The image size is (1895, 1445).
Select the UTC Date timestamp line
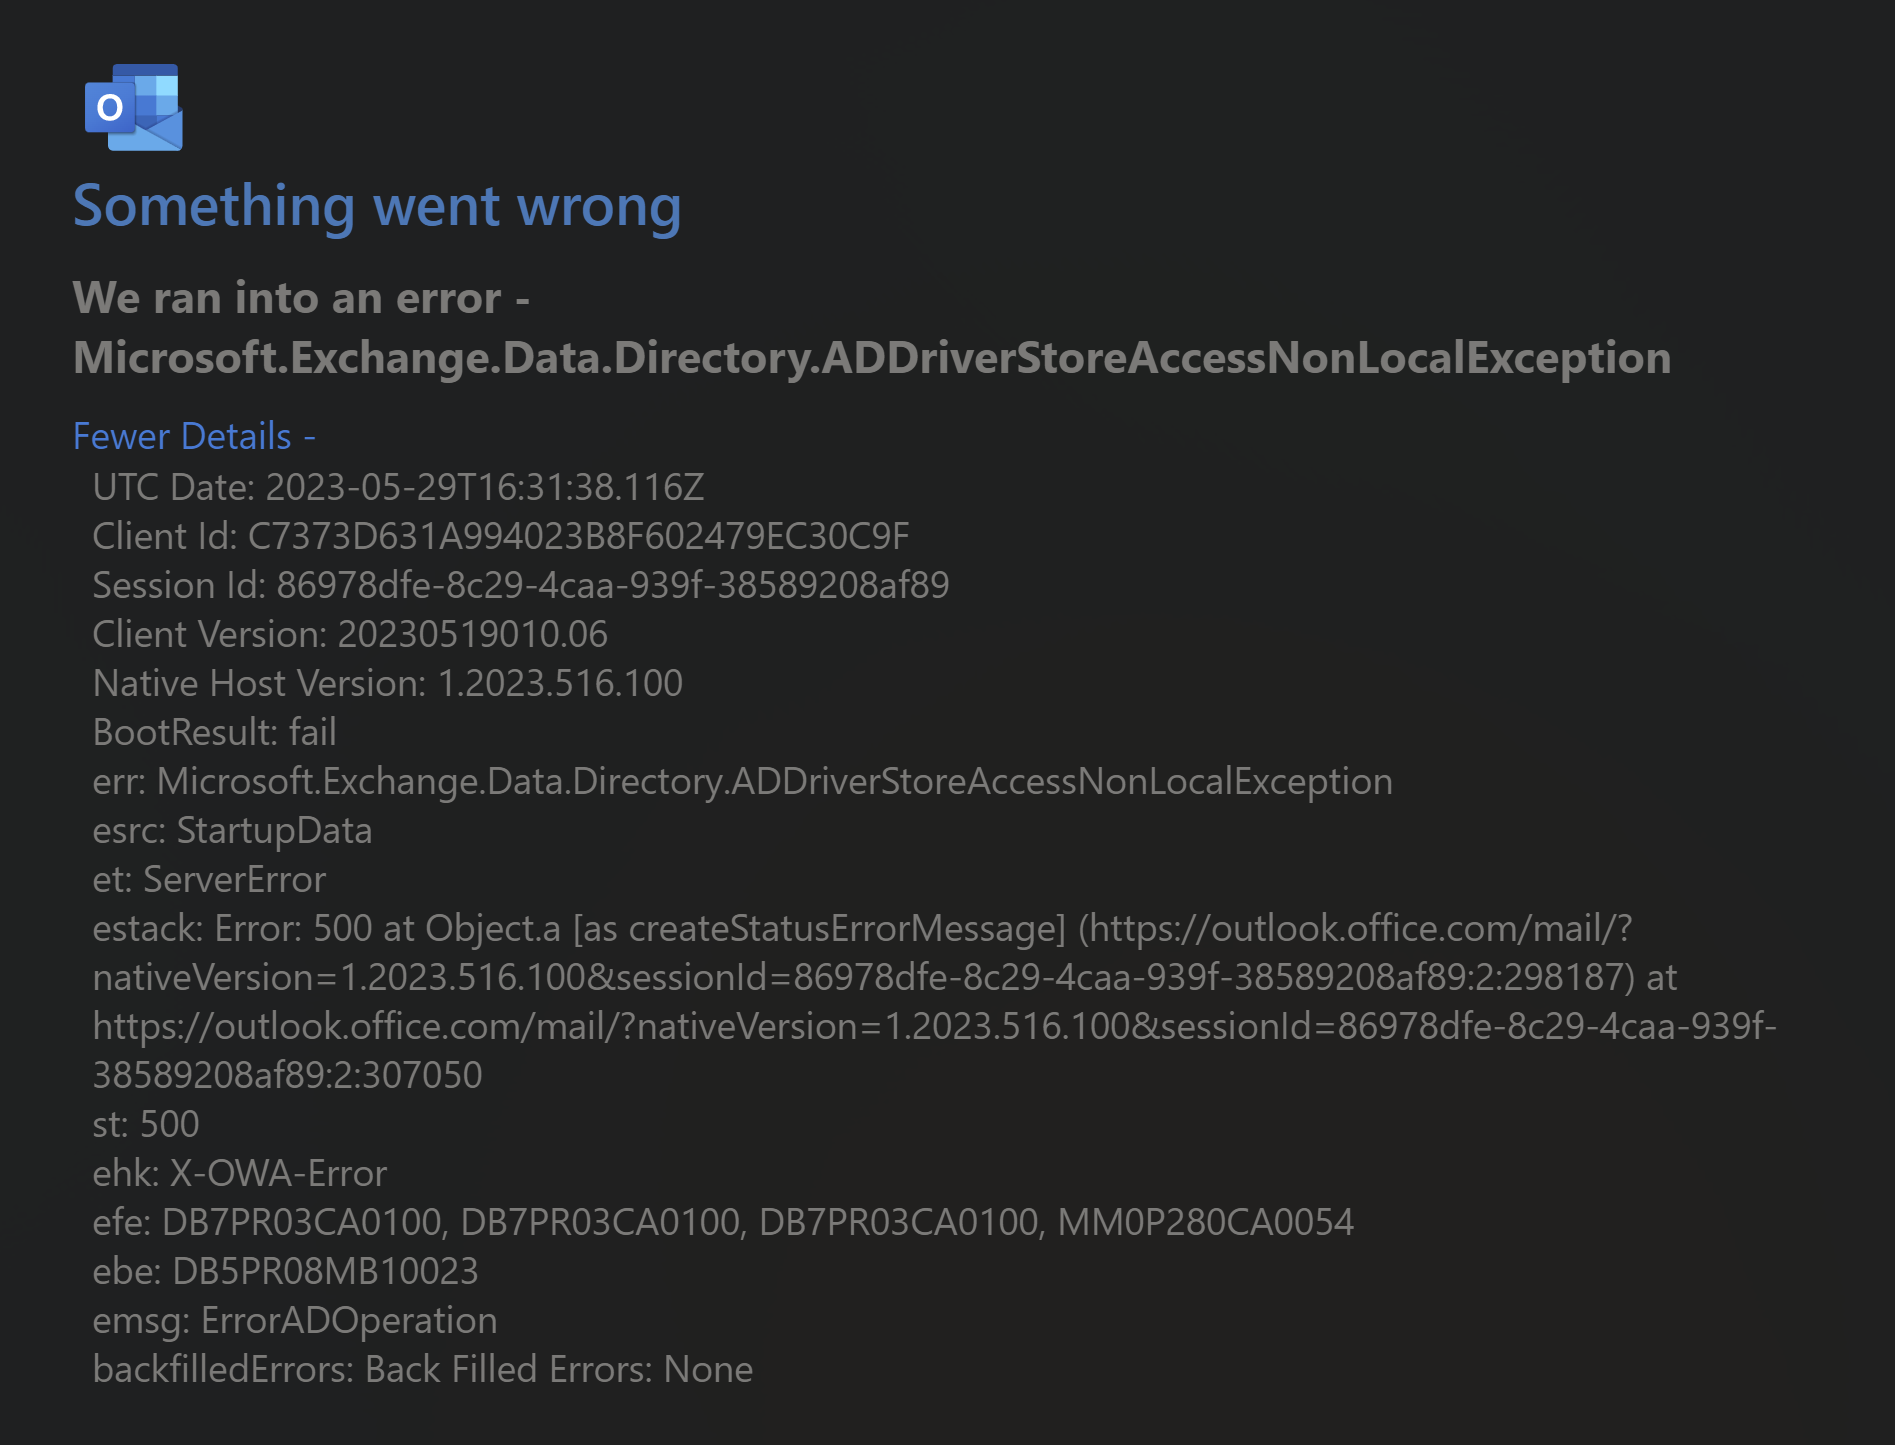click(x=397, y=488)
